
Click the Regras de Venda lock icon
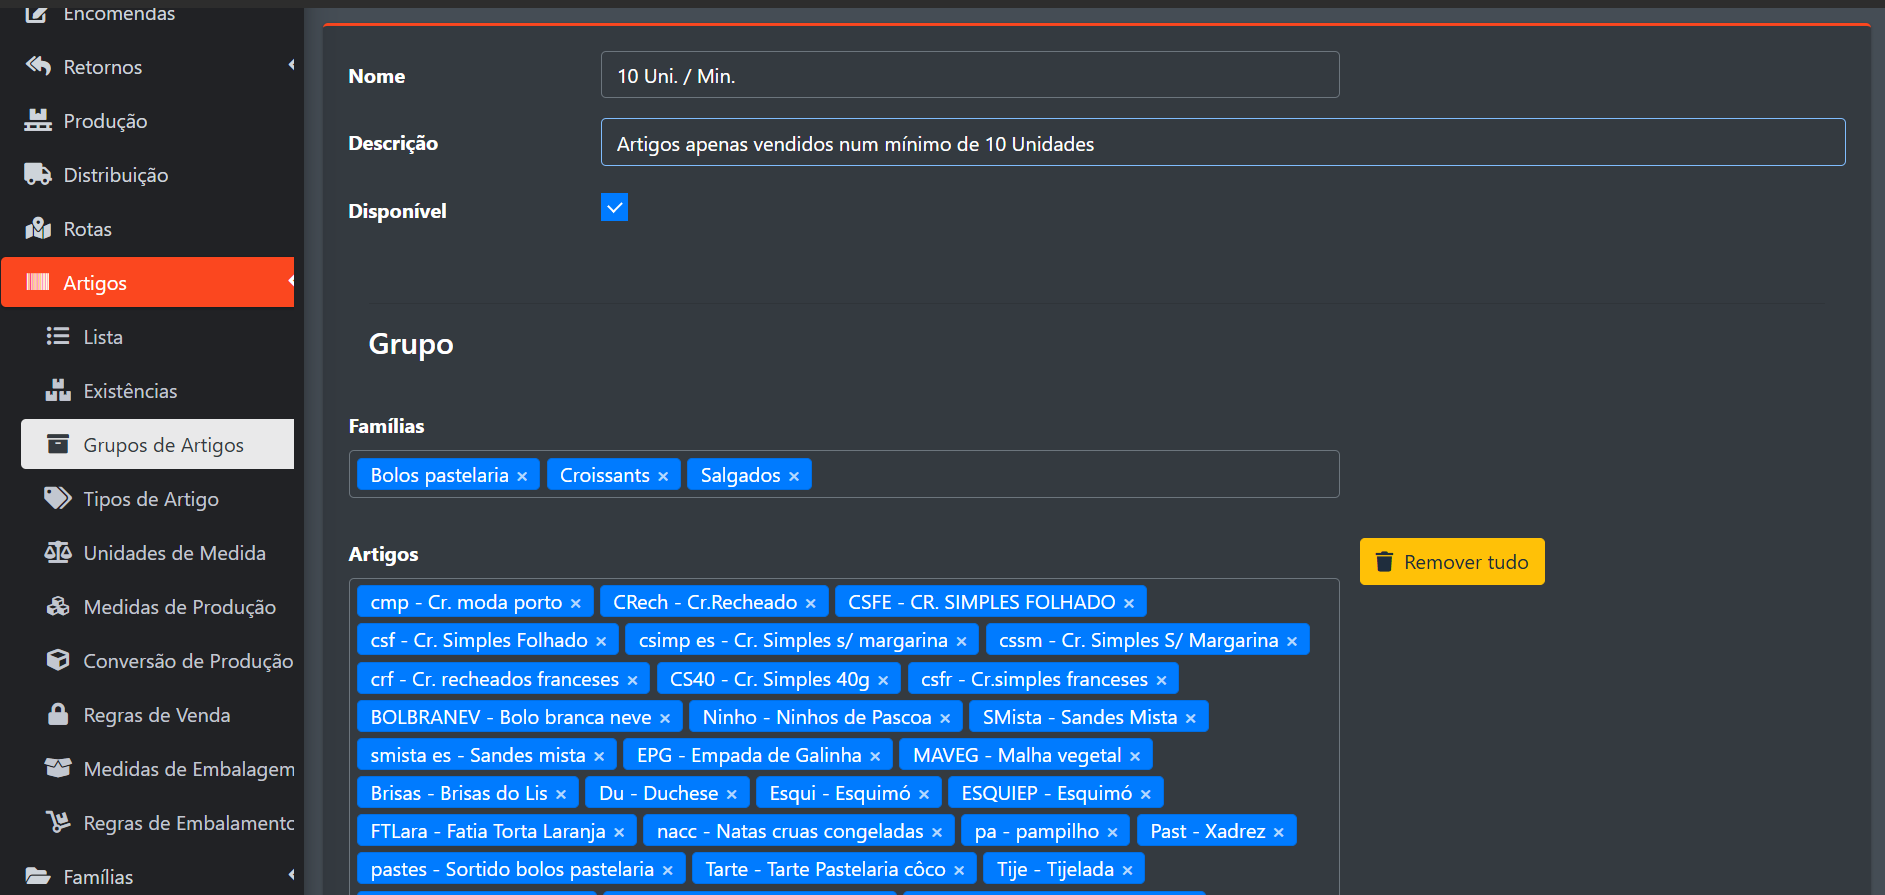pos(58,715)
